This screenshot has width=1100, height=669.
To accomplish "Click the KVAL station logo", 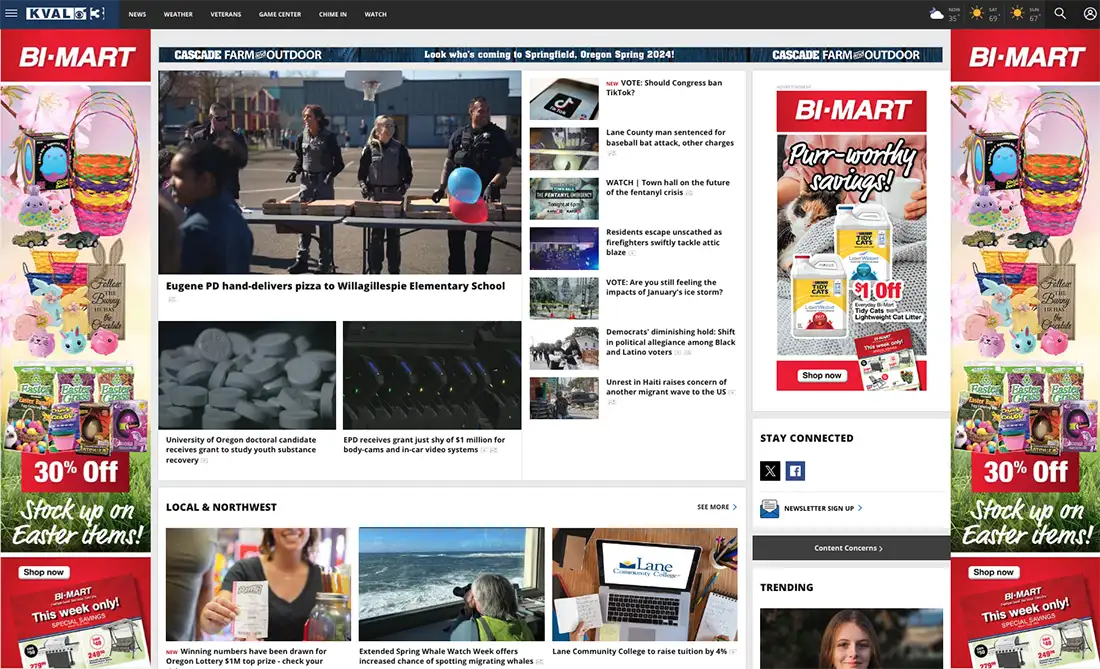I will [x=65, y=13].
